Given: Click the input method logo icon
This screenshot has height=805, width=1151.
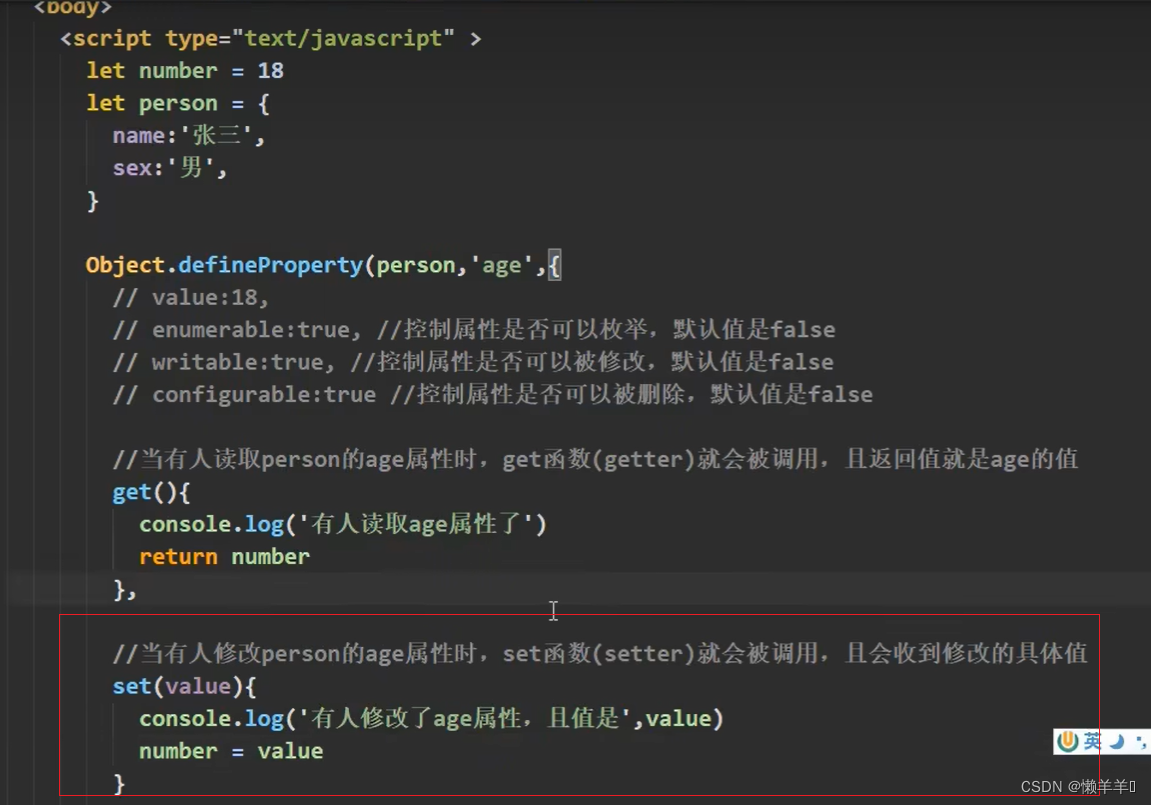Looking at the screenshot, I should click(x=1068, y=741).
